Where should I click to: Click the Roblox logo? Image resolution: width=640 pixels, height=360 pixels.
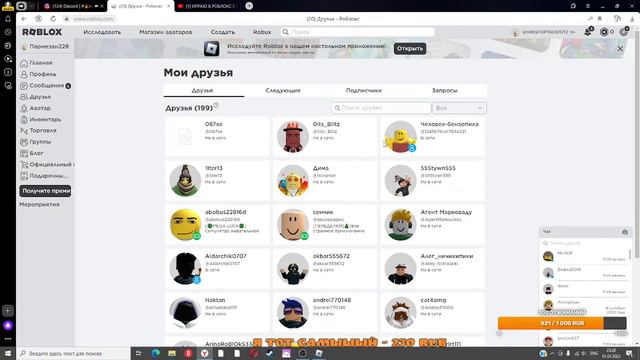(x=42, y=32)
